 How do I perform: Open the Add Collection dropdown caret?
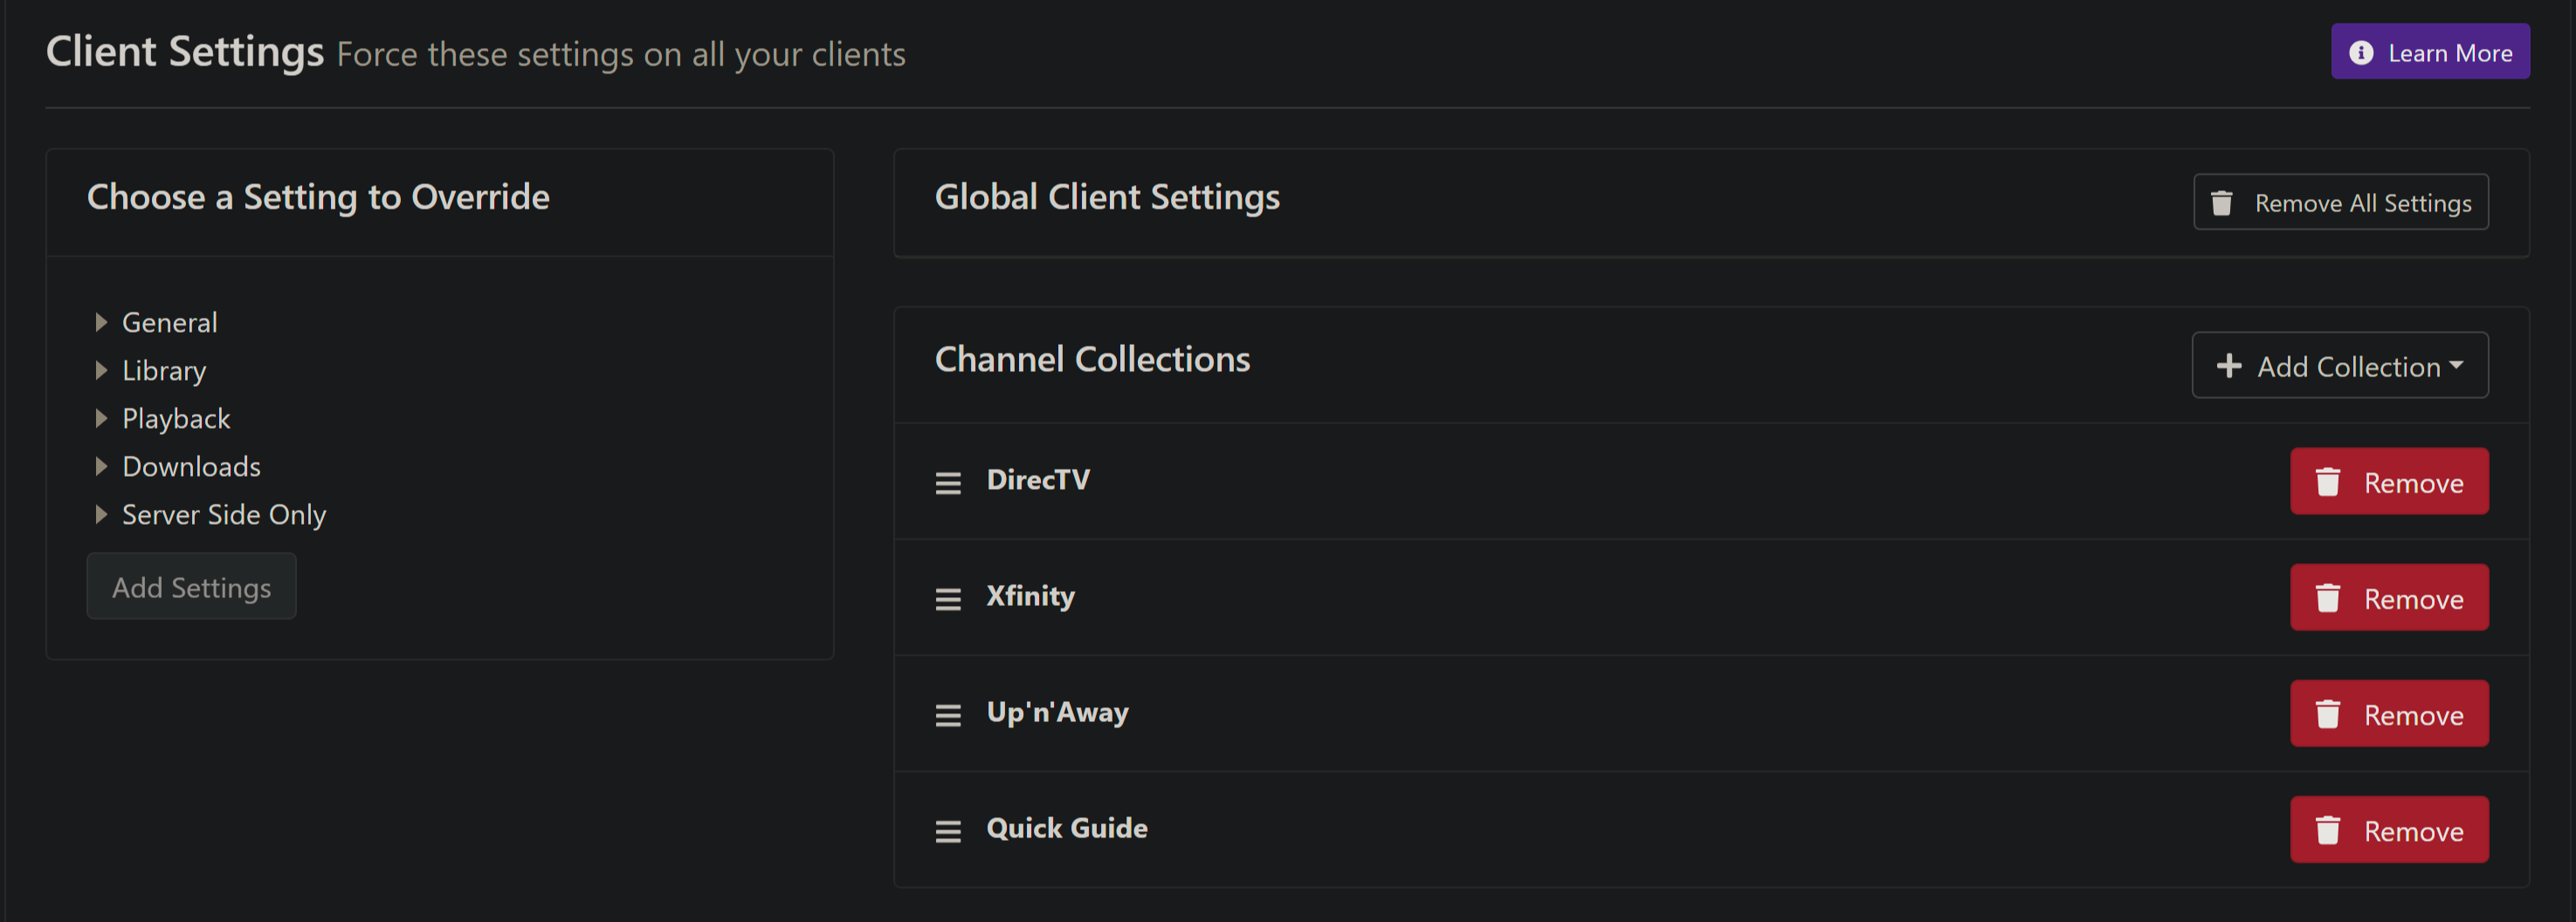click(x=2456, y=365)
